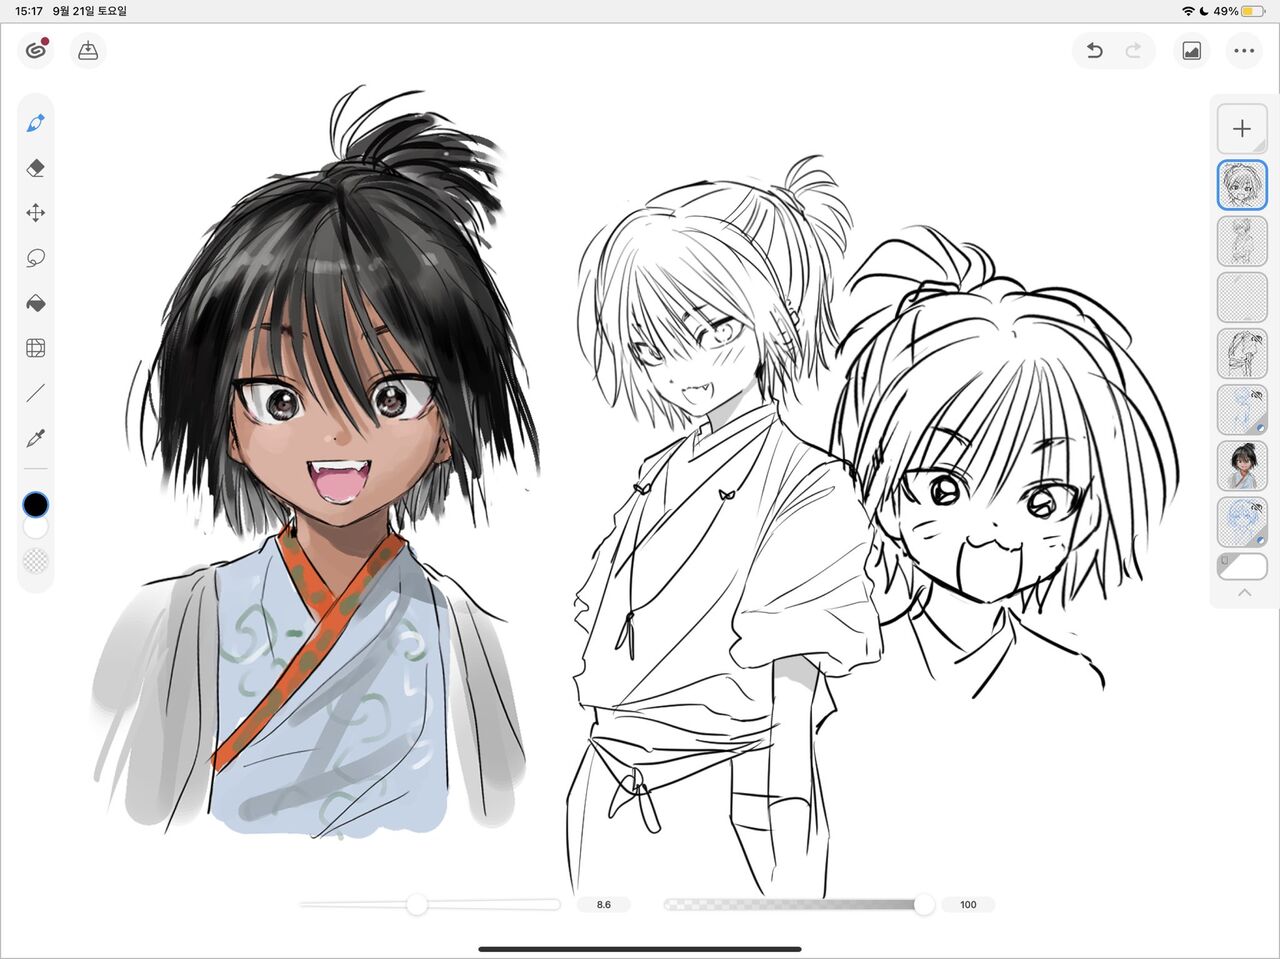The height and width of the screenshot is (959, 1280).
Task: Select the Eraser tool
Action: pyautogui.click(x=36, y=168)
